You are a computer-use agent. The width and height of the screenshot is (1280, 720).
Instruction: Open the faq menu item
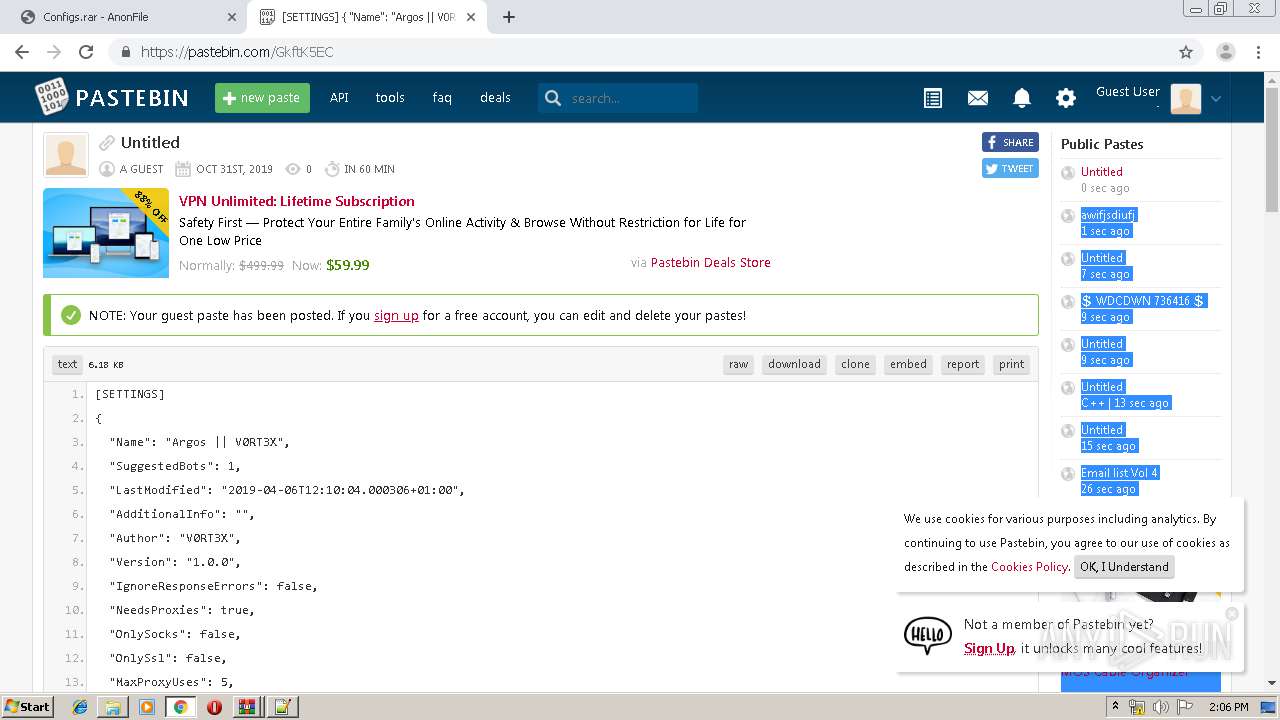(442, 98)
